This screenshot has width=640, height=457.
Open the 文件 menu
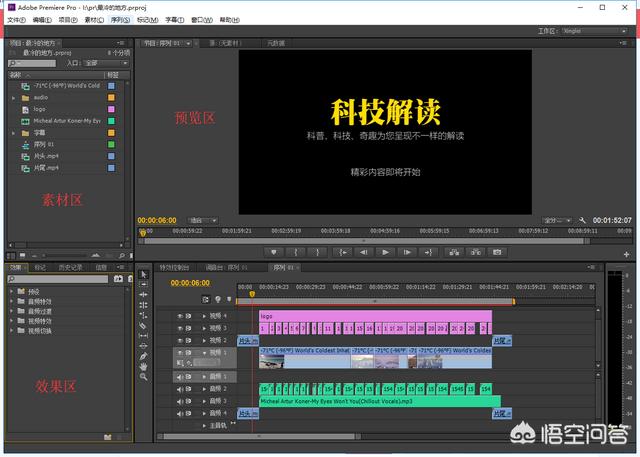coord(16,20)
